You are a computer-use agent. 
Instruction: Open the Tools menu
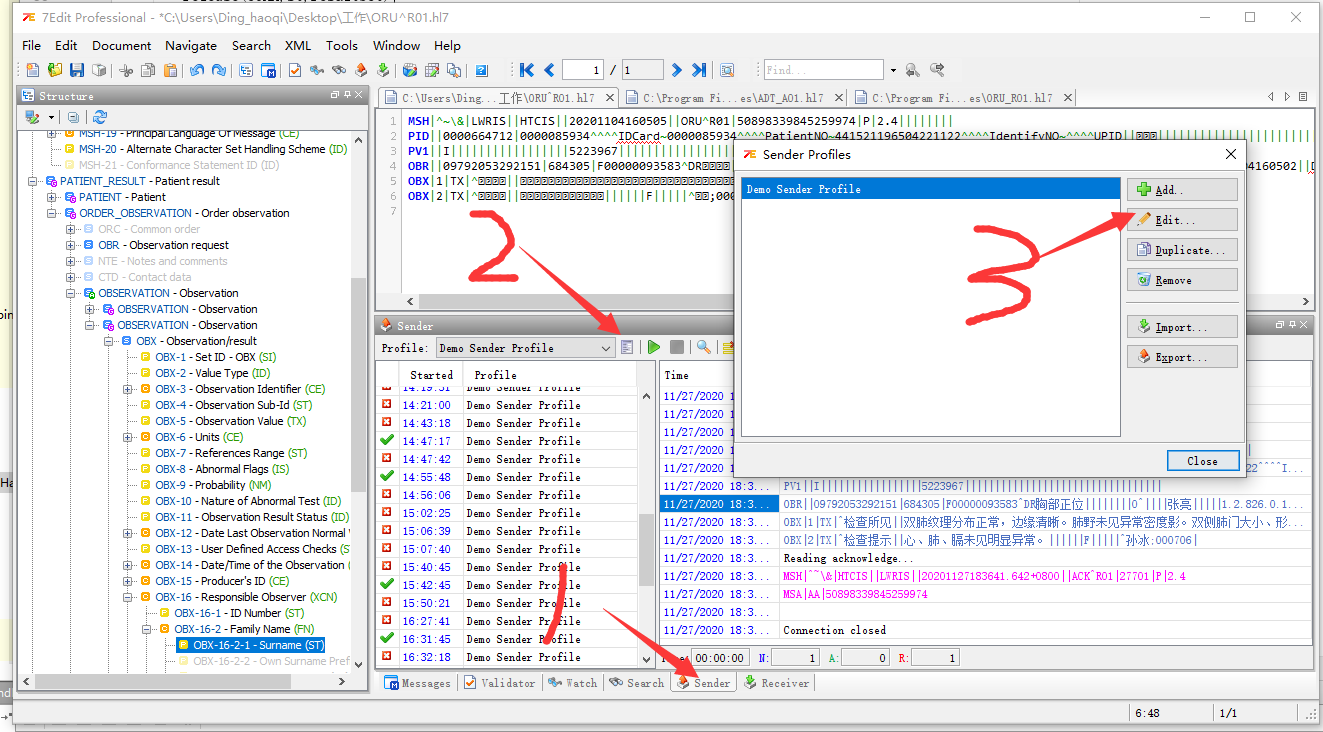click(342, 45)
